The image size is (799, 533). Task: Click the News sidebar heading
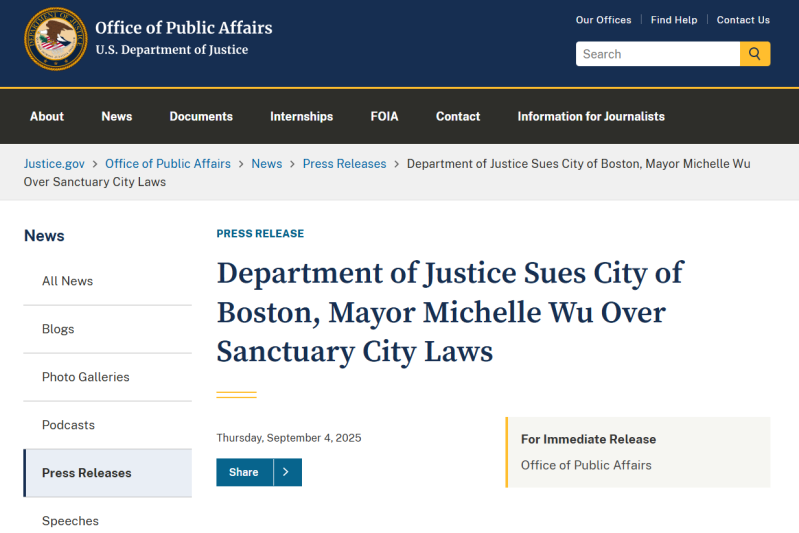click(44, 235)
